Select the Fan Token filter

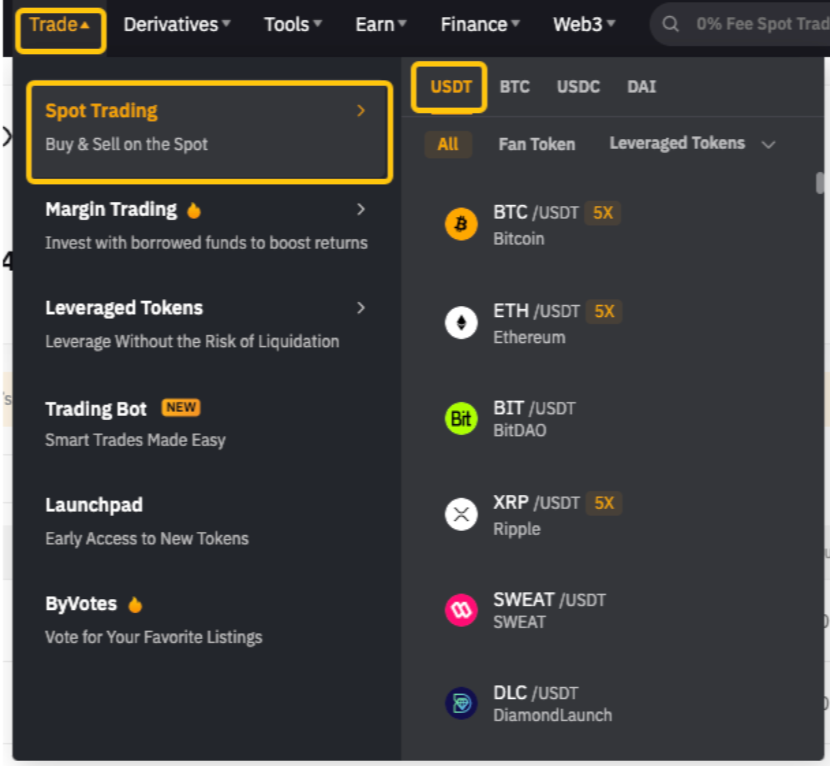[536, 144]
